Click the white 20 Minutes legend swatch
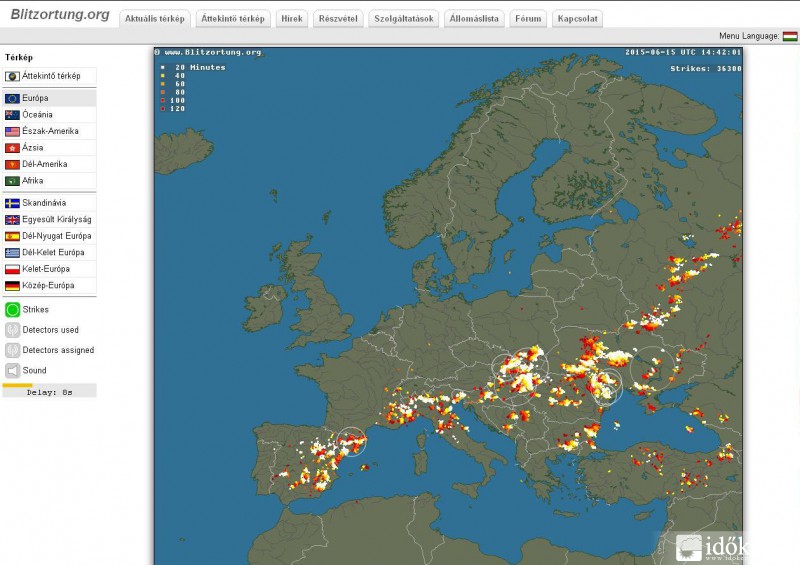Image resolution: width=800 pixels, height=565 pixels. click(x=163, y=67)
